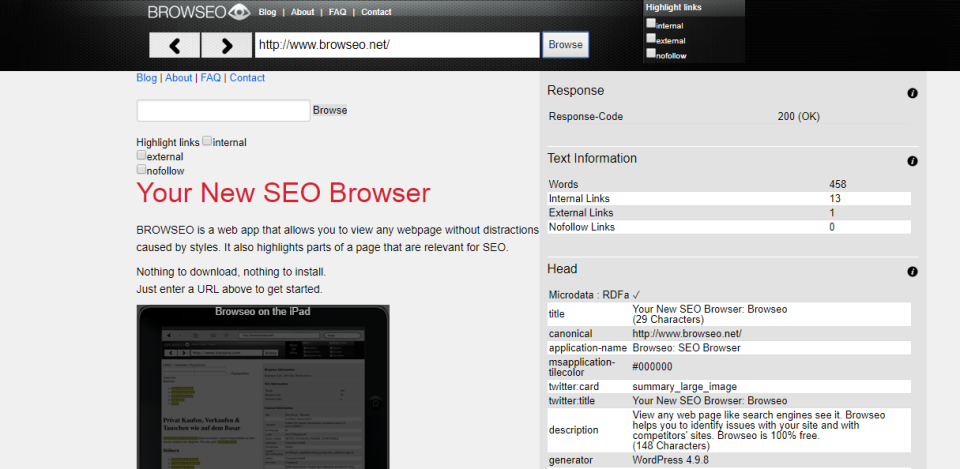Follow the blue FAQ link in page
Screen dimensions: 960x469
click(211, 78)
